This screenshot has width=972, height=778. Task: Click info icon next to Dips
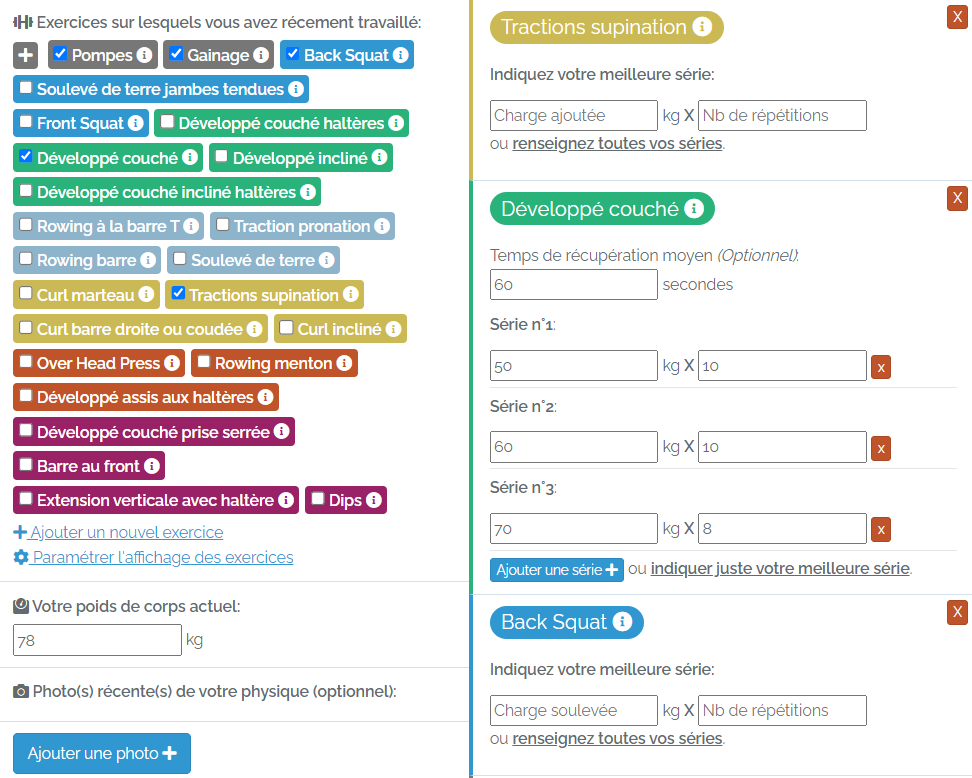374,500
